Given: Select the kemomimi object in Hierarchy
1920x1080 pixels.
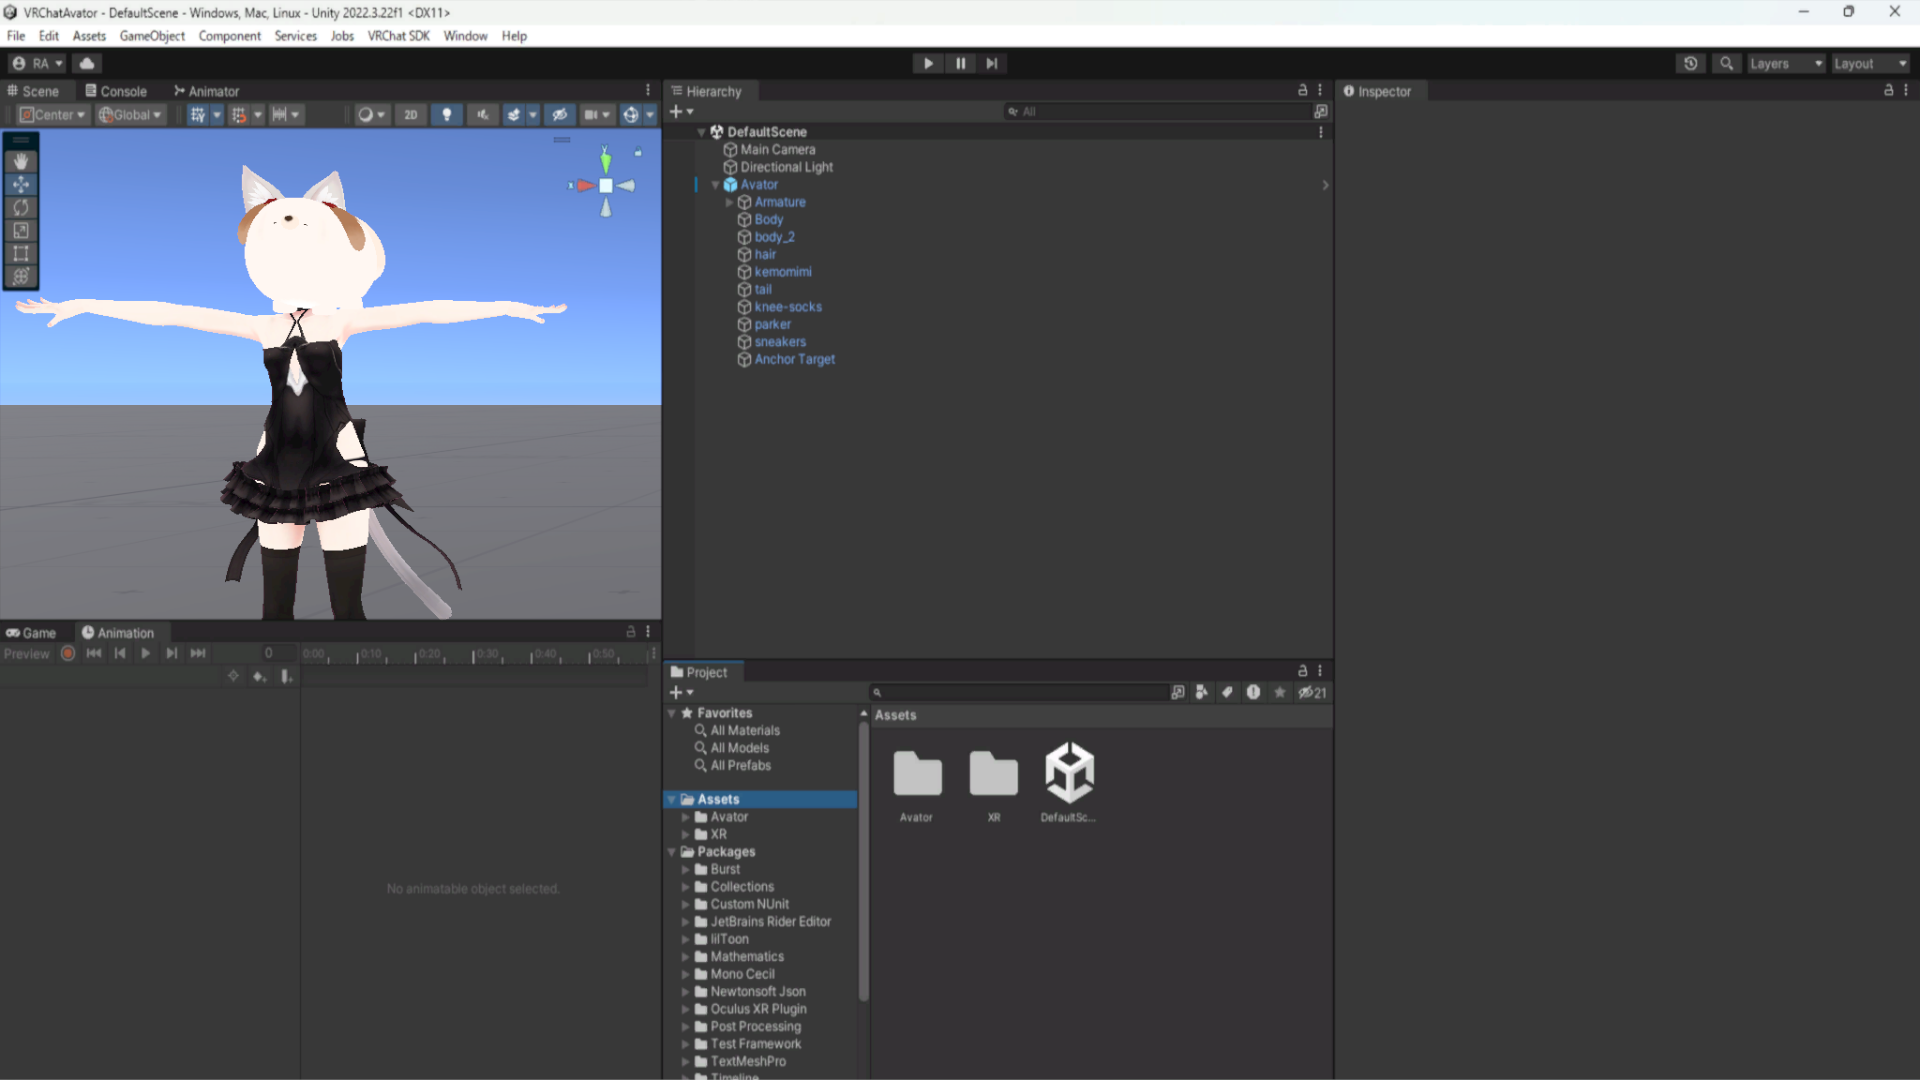Looking at the screenshot, I should point(782,272).
